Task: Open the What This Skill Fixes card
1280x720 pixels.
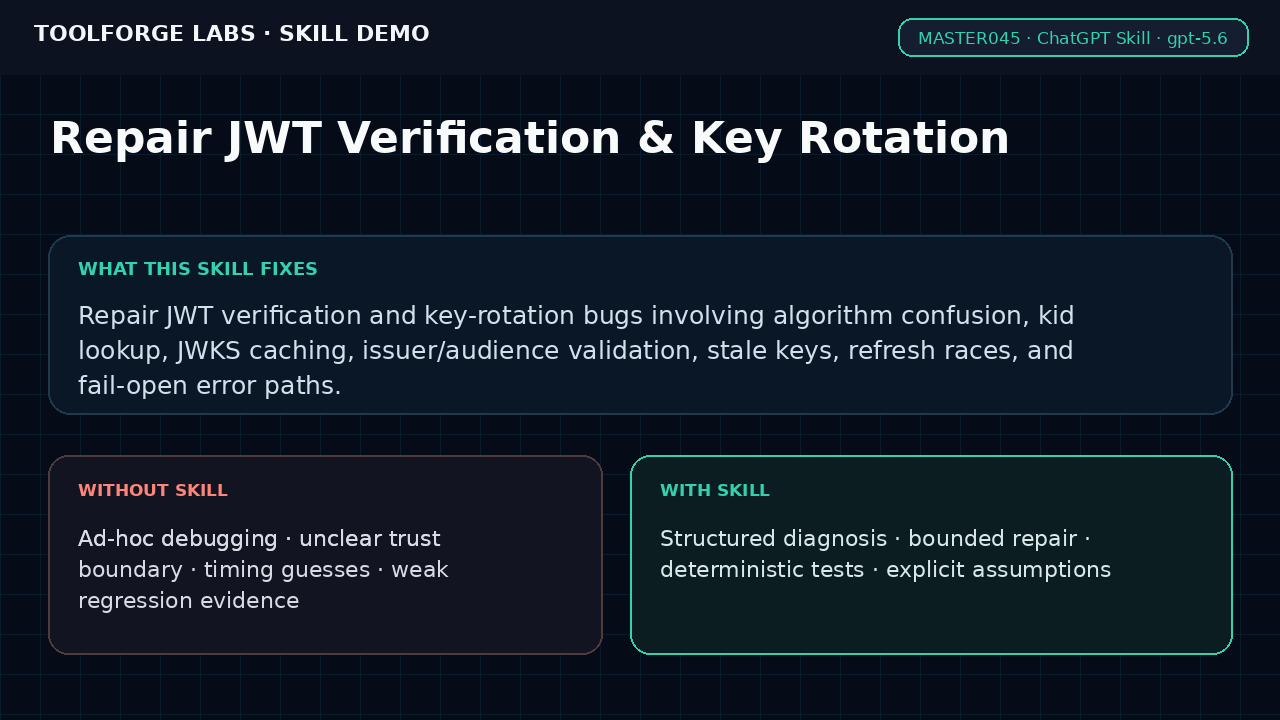Action: tap(640, 325)
